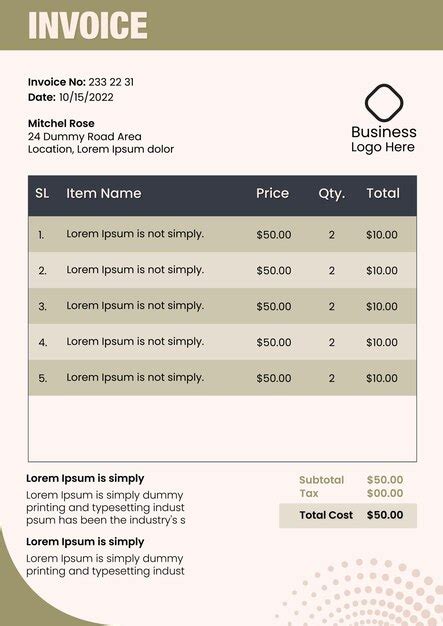Click the Business Logo Here text
The width and height of the screenshot is (443, 626).
point(384,139)
